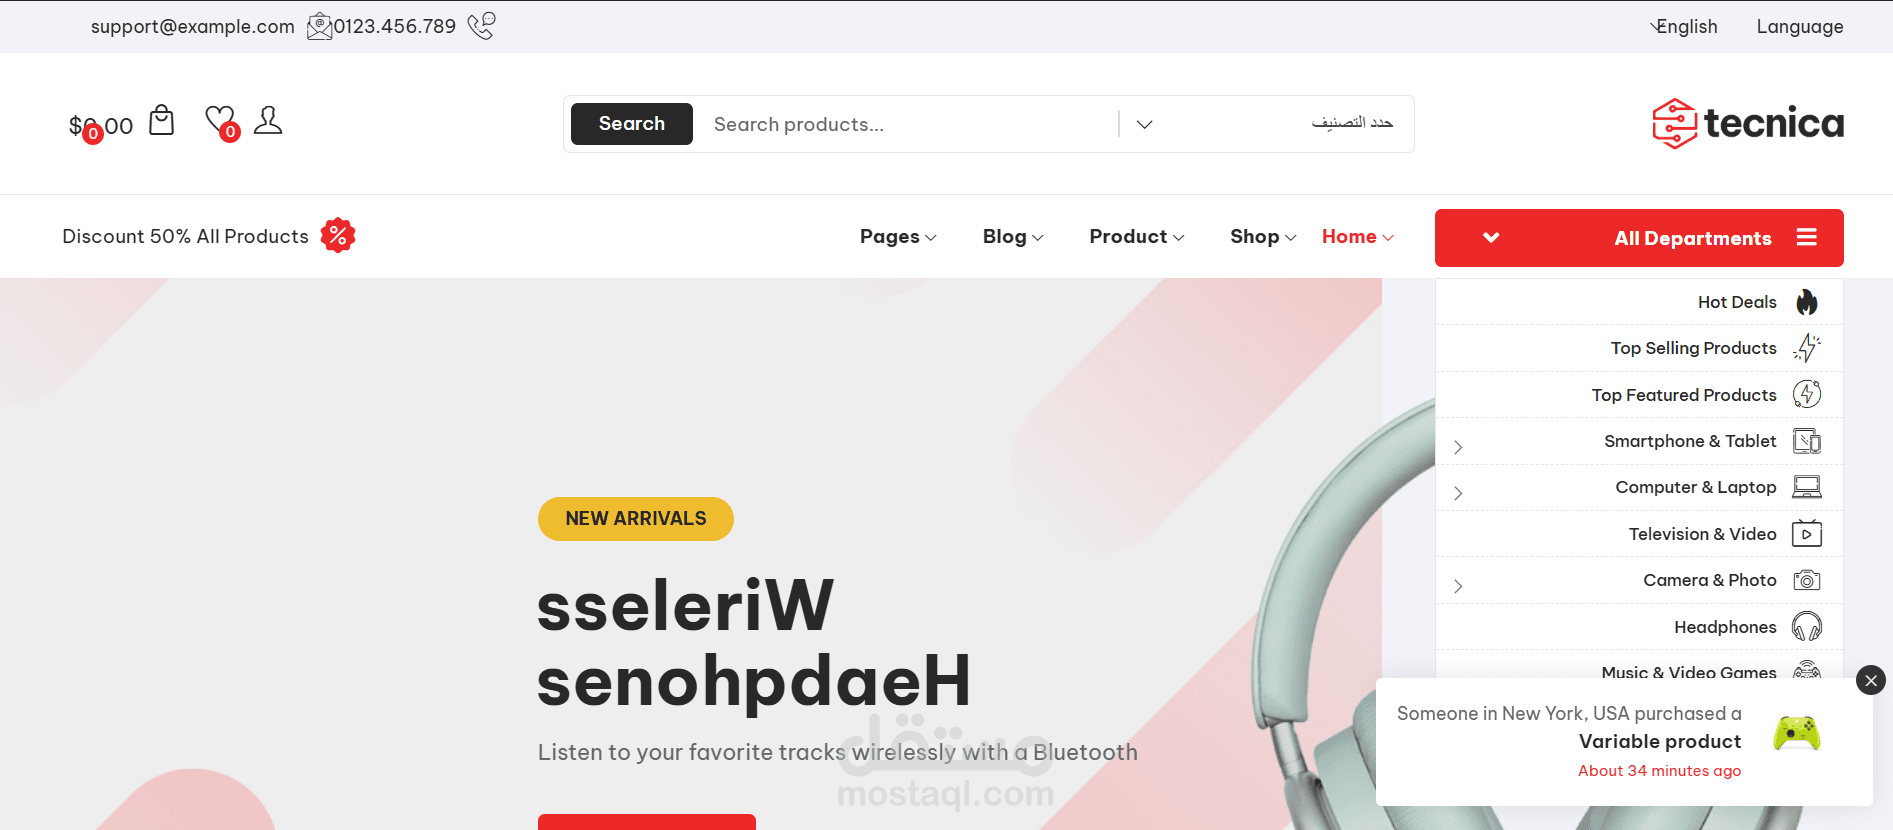Click the email envelope icon in top bar
This screenshot has height=830, width=1893.
pyautogui.click(x=319, y=26)
